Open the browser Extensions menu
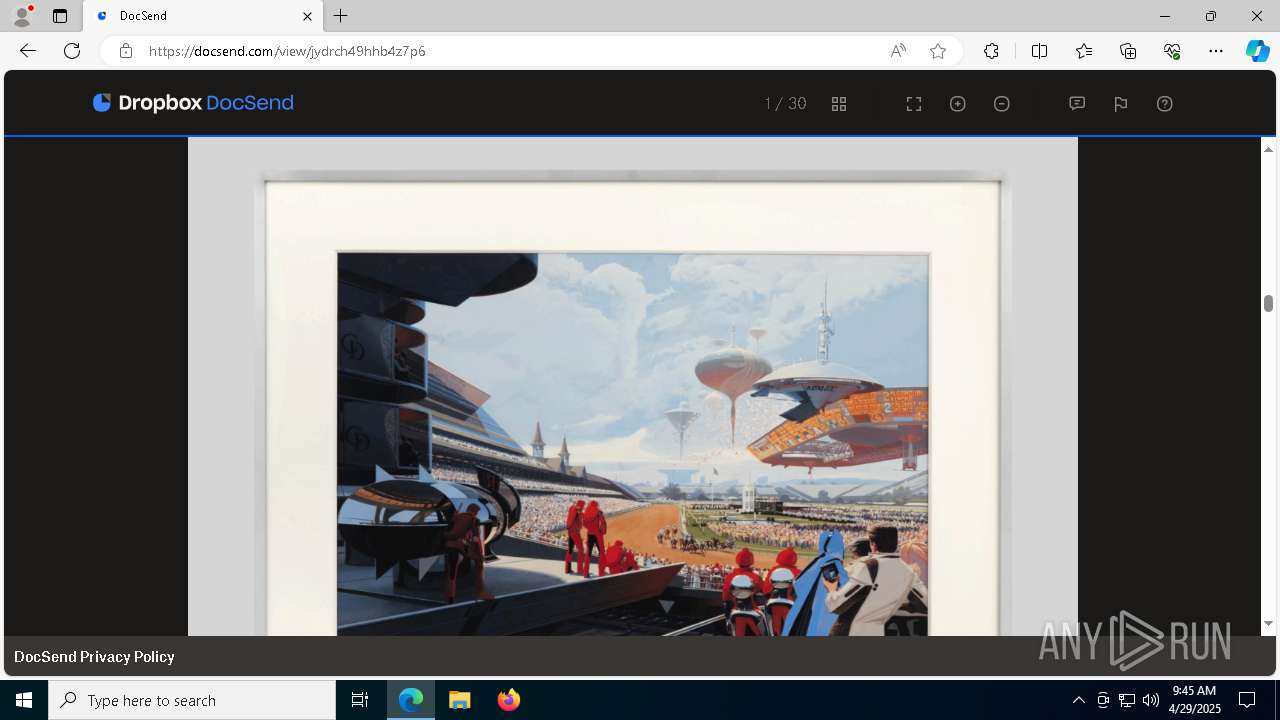The image size is (1280, 720). 991,51
